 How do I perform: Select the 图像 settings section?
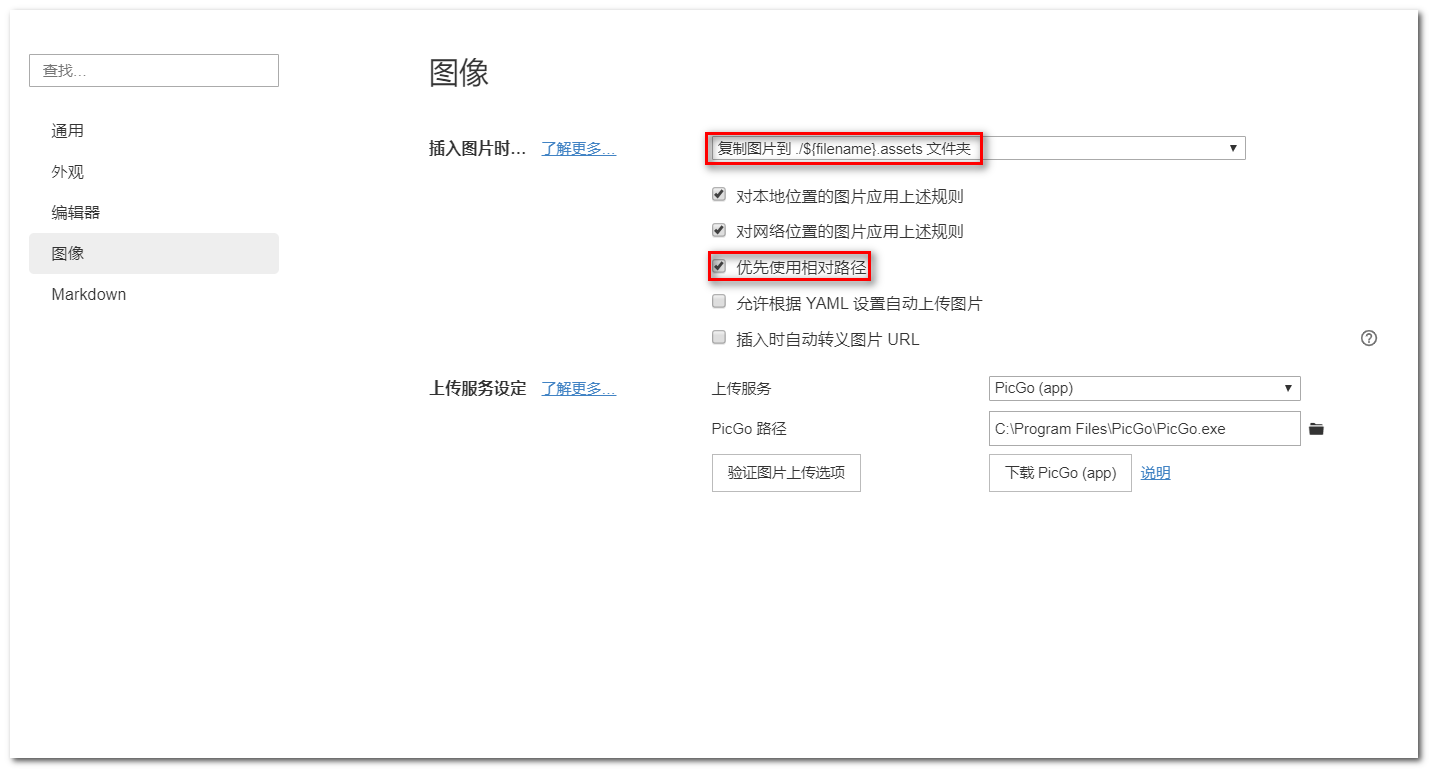[x=154, y=254]
